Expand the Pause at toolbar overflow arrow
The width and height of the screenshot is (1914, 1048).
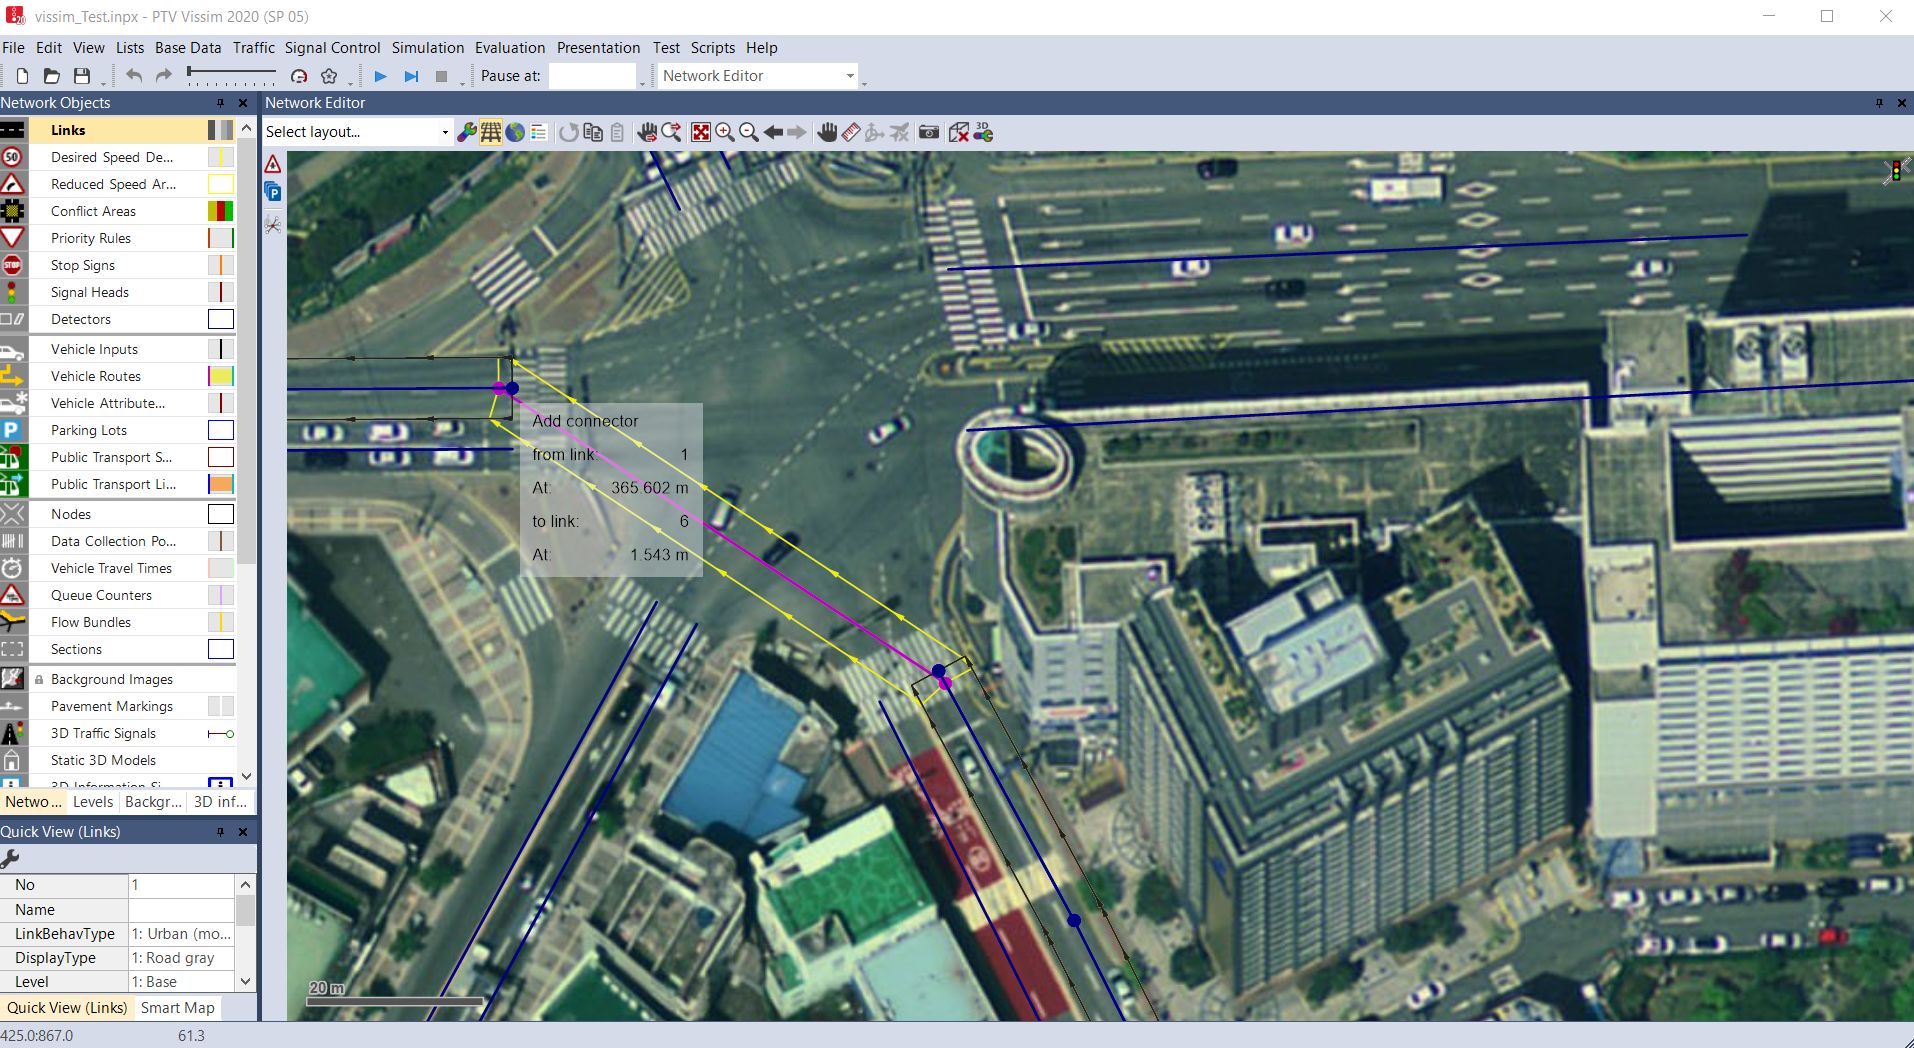pos(642,82)
